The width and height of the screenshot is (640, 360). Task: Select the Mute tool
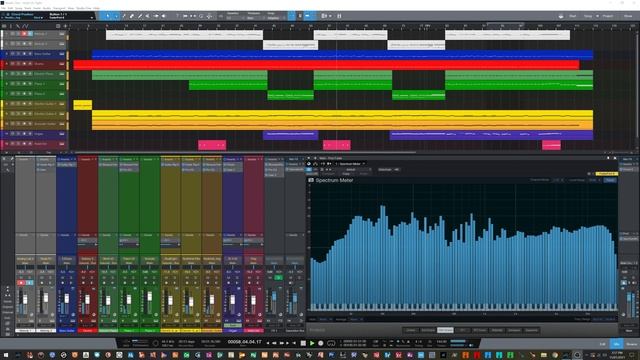click(x=148, y=16)
